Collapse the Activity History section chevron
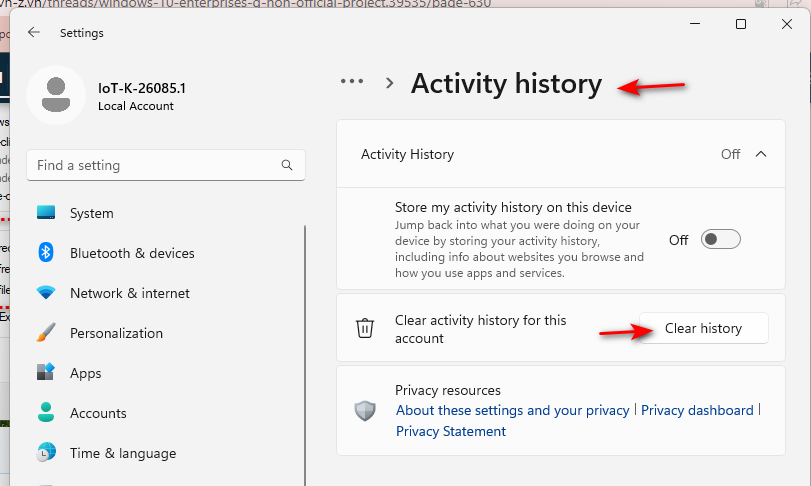Screen dimensions: 811x486 click(x=761, y=154)
